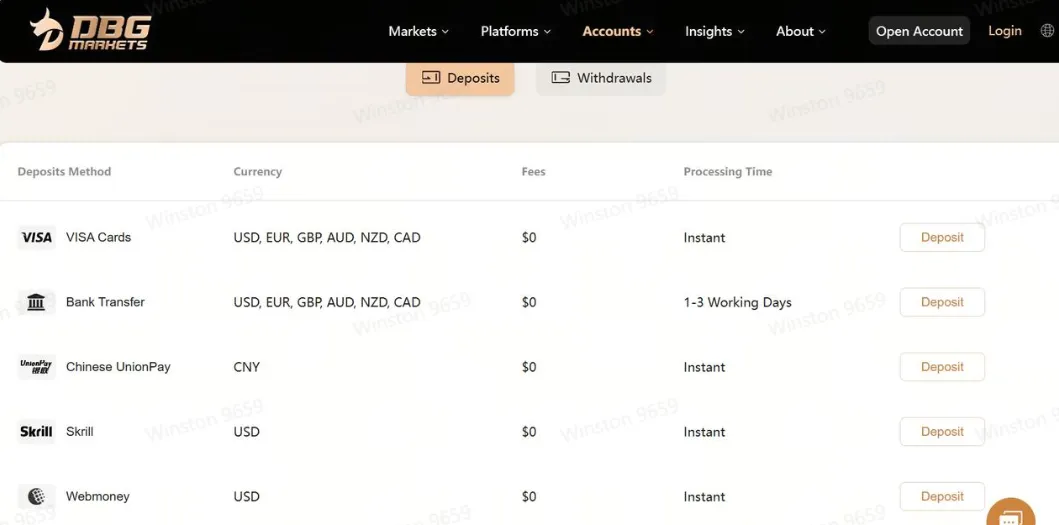Click the VISA Cards Instant processing time
The width and height of the screenshot is (1059, 525).
[x=704, y=238]
